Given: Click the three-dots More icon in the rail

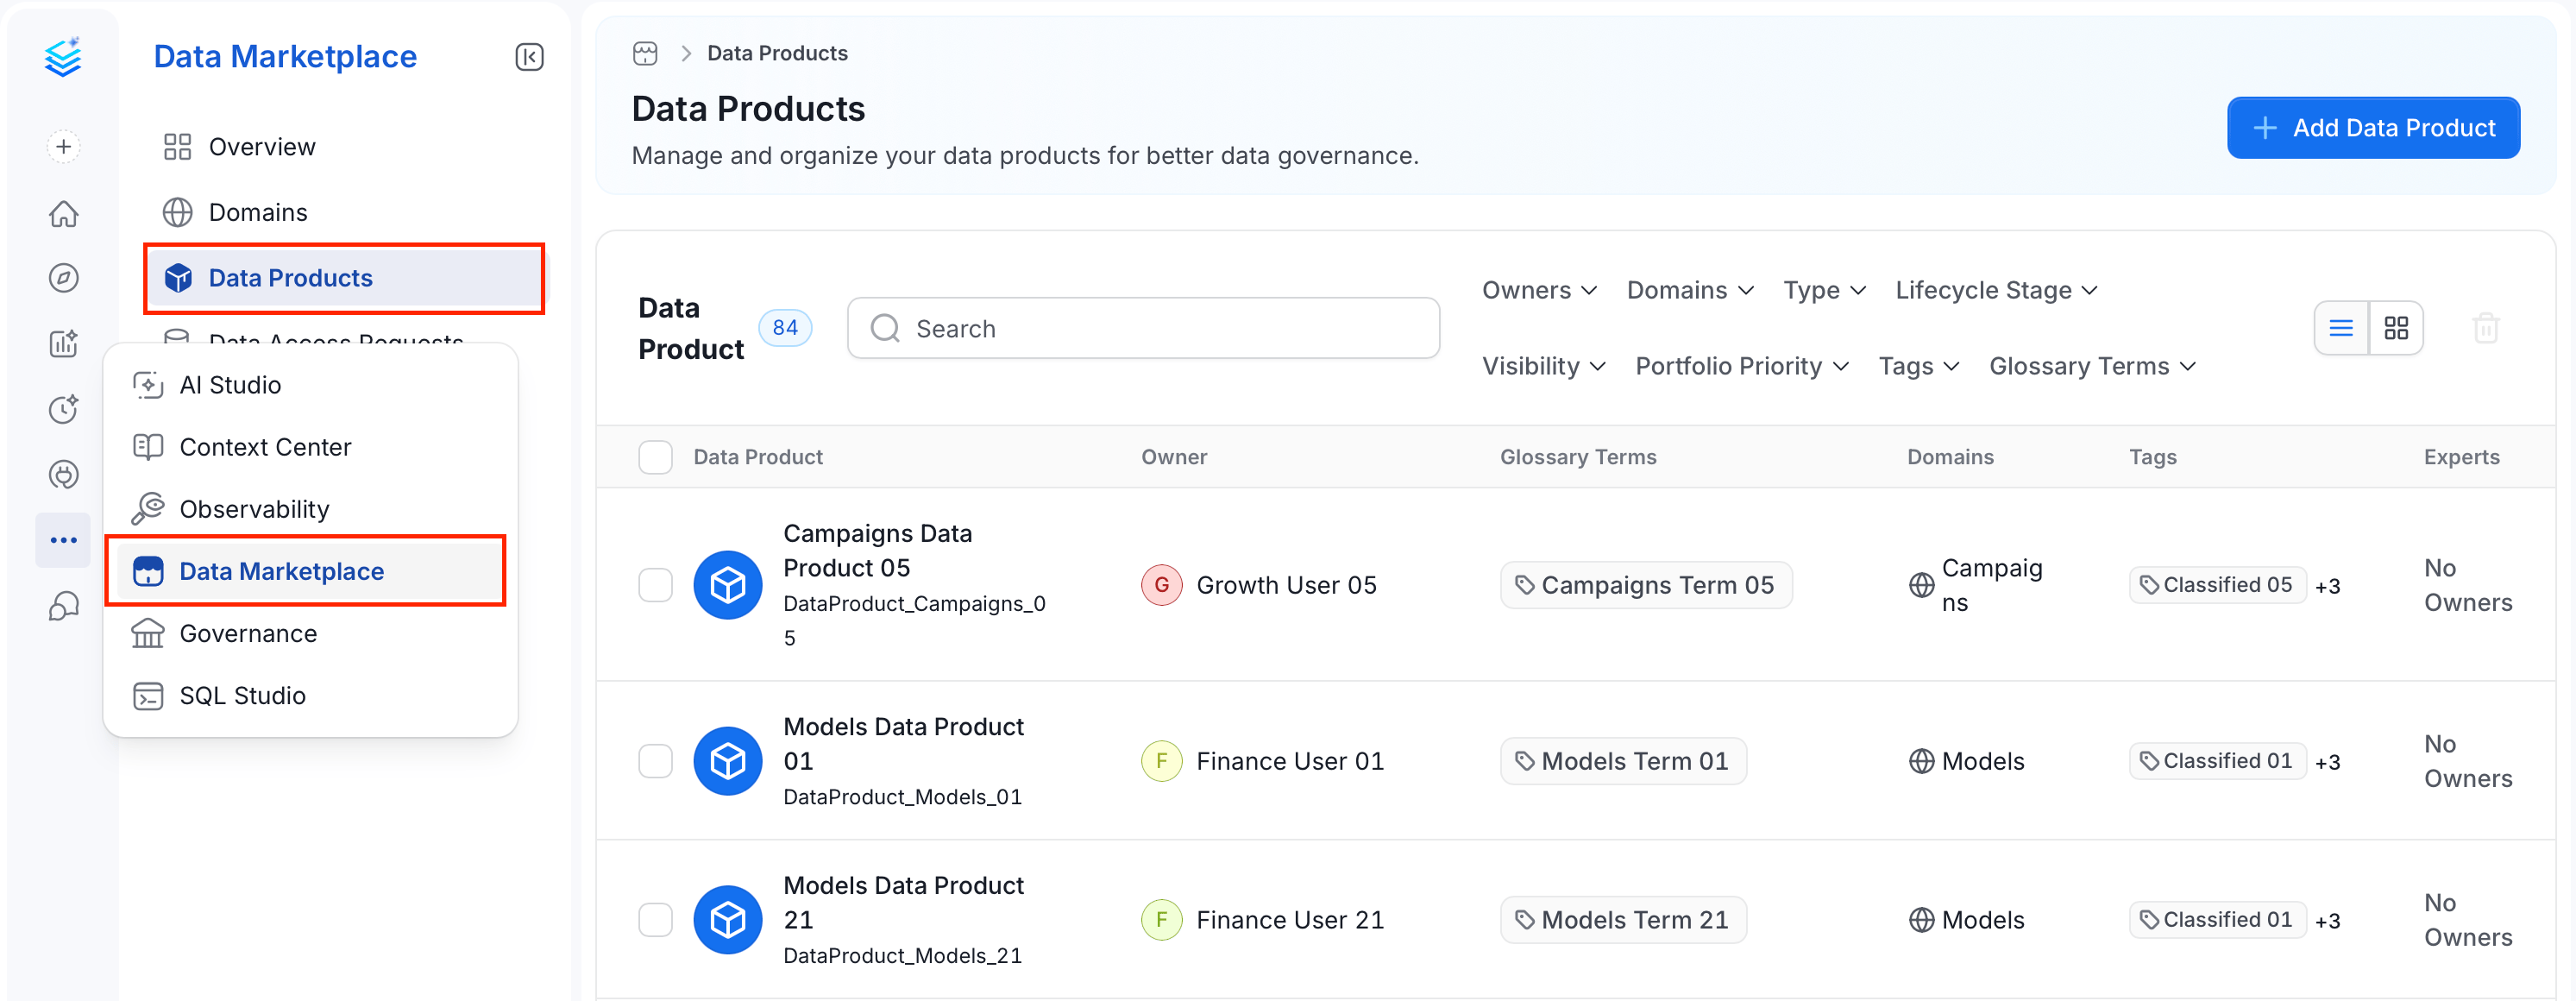Looking at the screenshot, I should [63, 540].
